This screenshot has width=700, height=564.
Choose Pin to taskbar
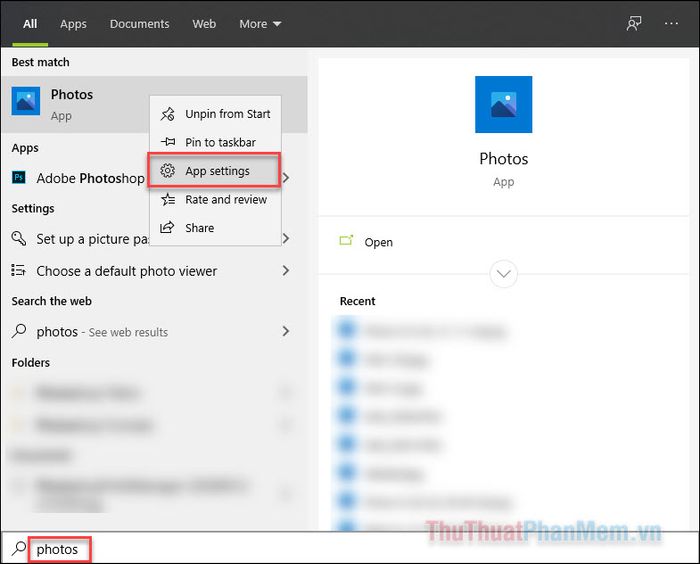pos(215,142)
